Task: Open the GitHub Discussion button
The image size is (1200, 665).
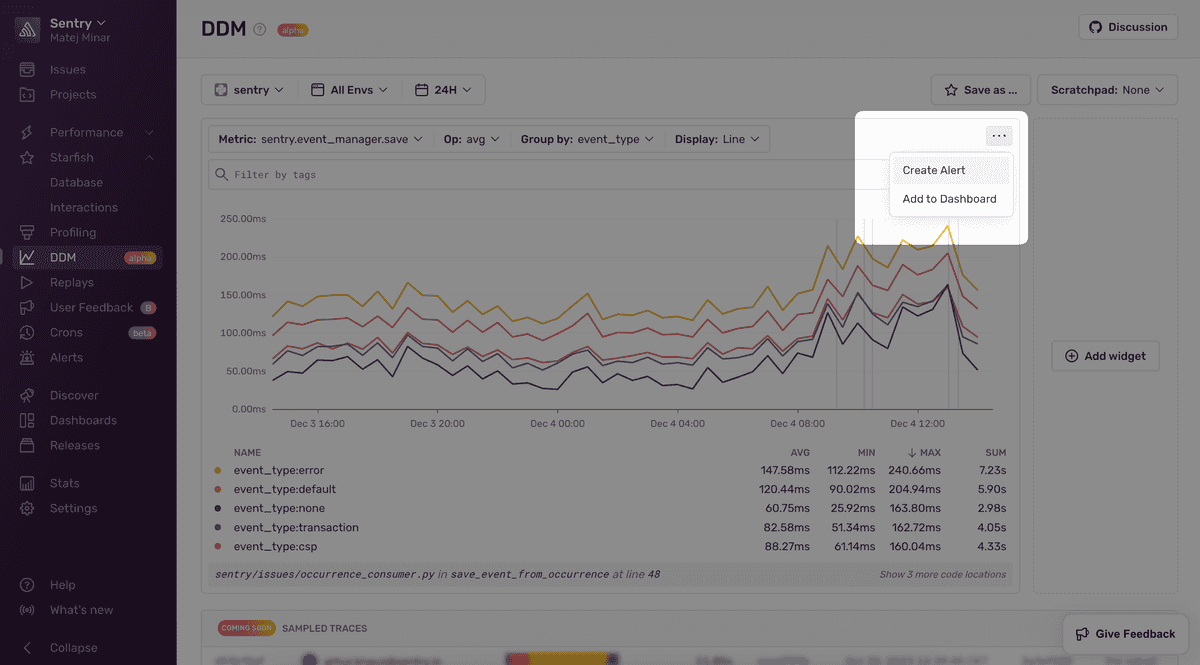Action: click(x=1129, y=27)
